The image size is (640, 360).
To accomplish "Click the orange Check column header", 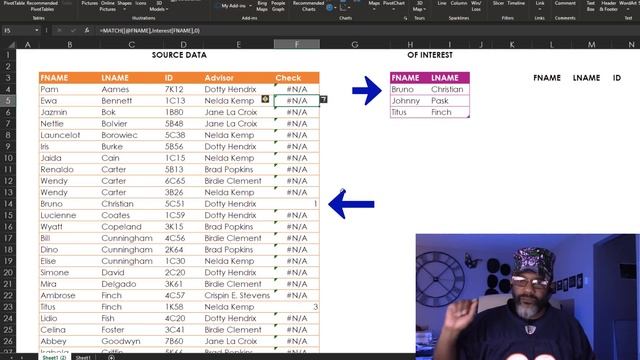I will (x=297, y=78).
